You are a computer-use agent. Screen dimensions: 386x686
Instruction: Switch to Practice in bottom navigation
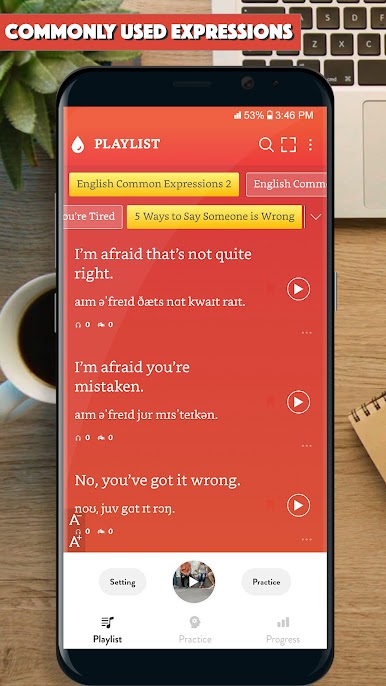coord(195,630)
